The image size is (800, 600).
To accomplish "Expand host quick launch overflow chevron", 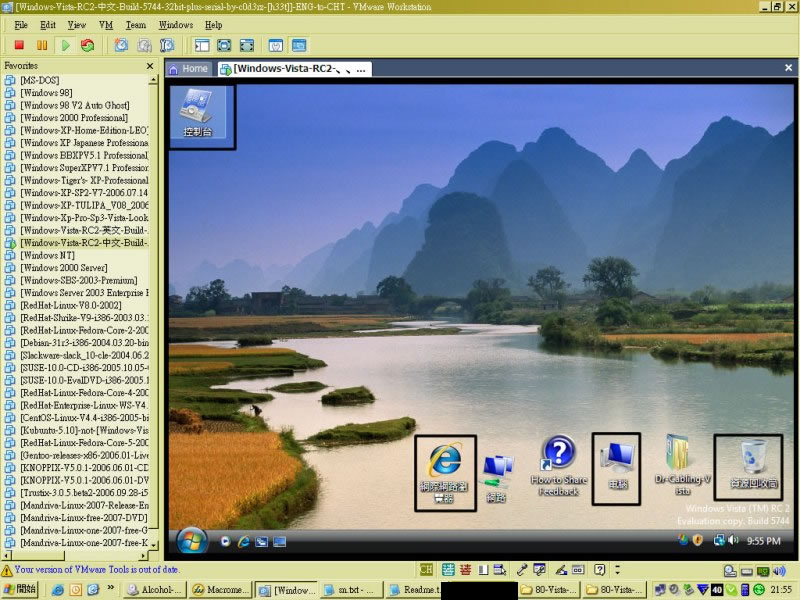I will tap(110, 588).
